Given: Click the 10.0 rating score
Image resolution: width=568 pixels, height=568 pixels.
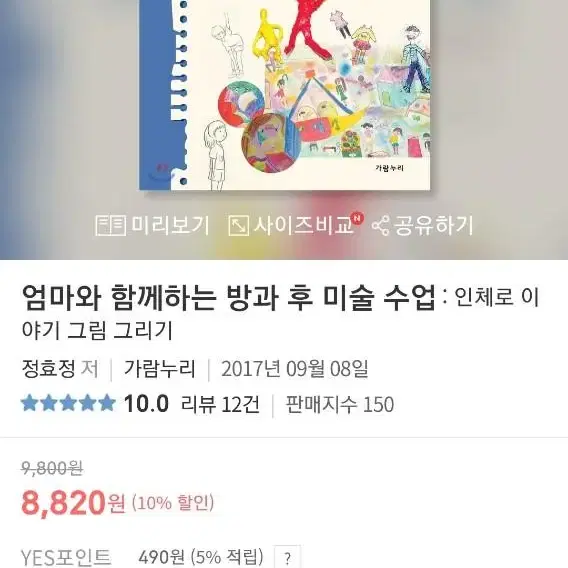Looking at the screenshot, I should pyautogui.click(x=146, y=404).
